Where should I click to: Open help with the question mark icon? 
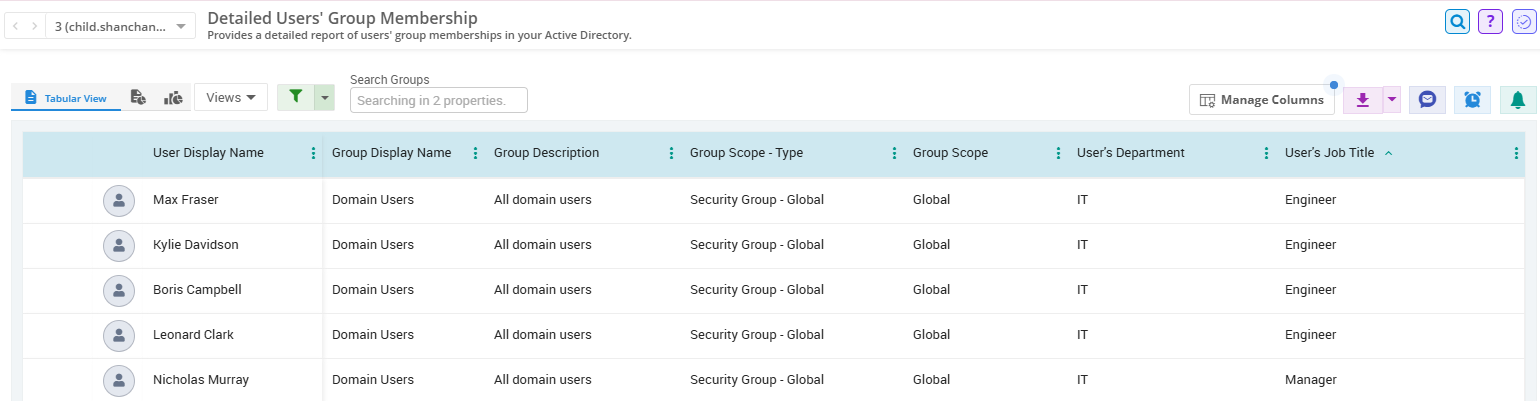tap(1490, 21)
